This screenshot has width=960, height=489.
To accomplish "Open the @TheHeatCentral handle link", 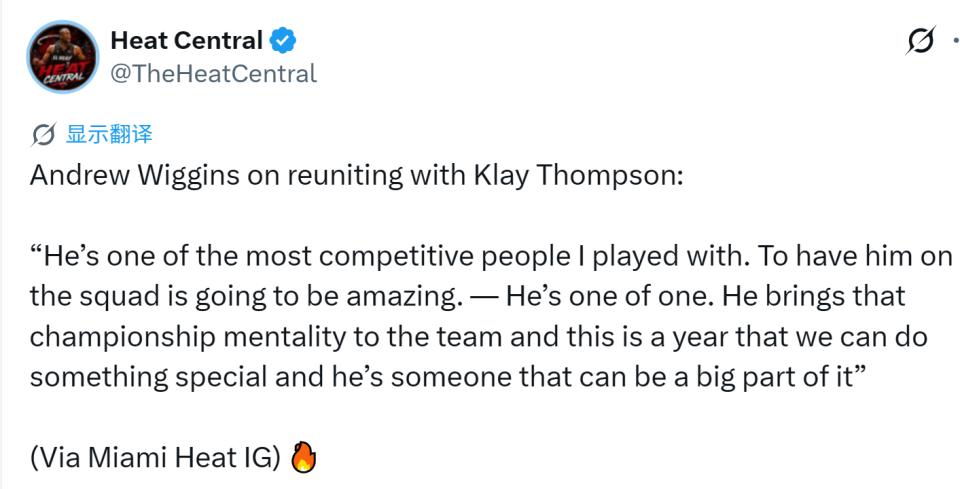I will click(x=214, y=73).
